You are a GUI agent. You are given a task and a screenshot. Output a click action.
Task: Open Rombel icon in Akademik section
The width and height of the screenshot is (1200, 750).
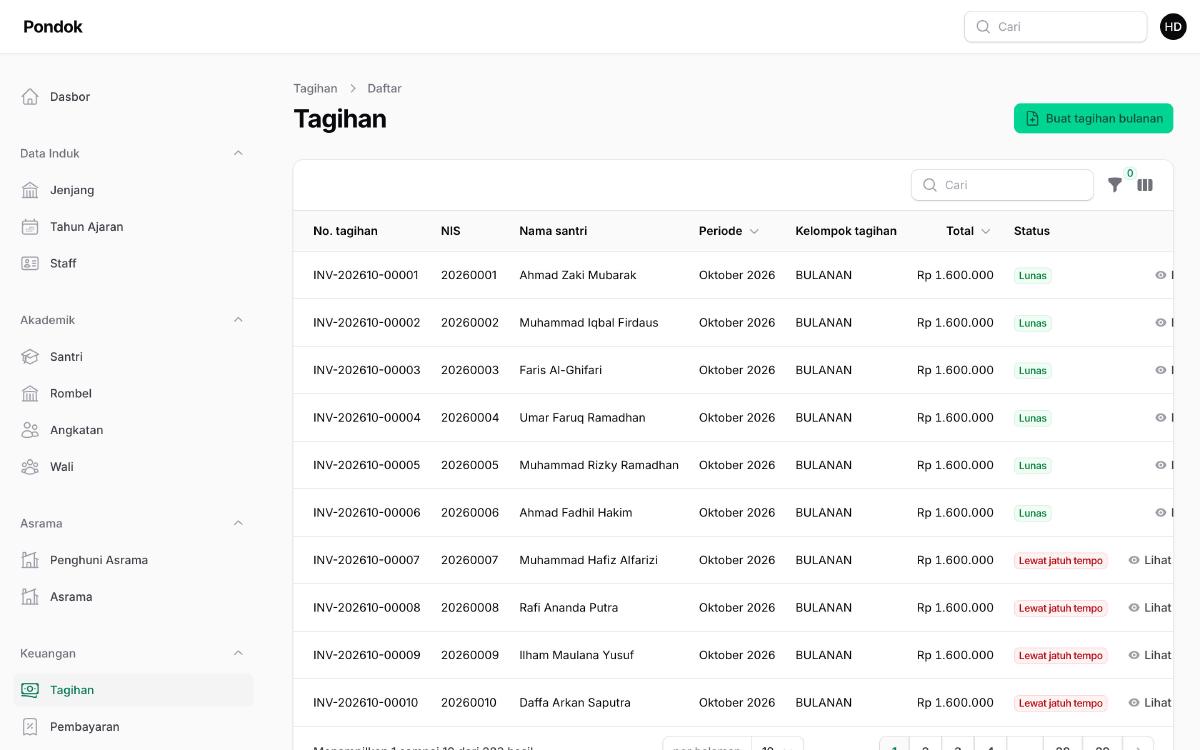(30, 393)
